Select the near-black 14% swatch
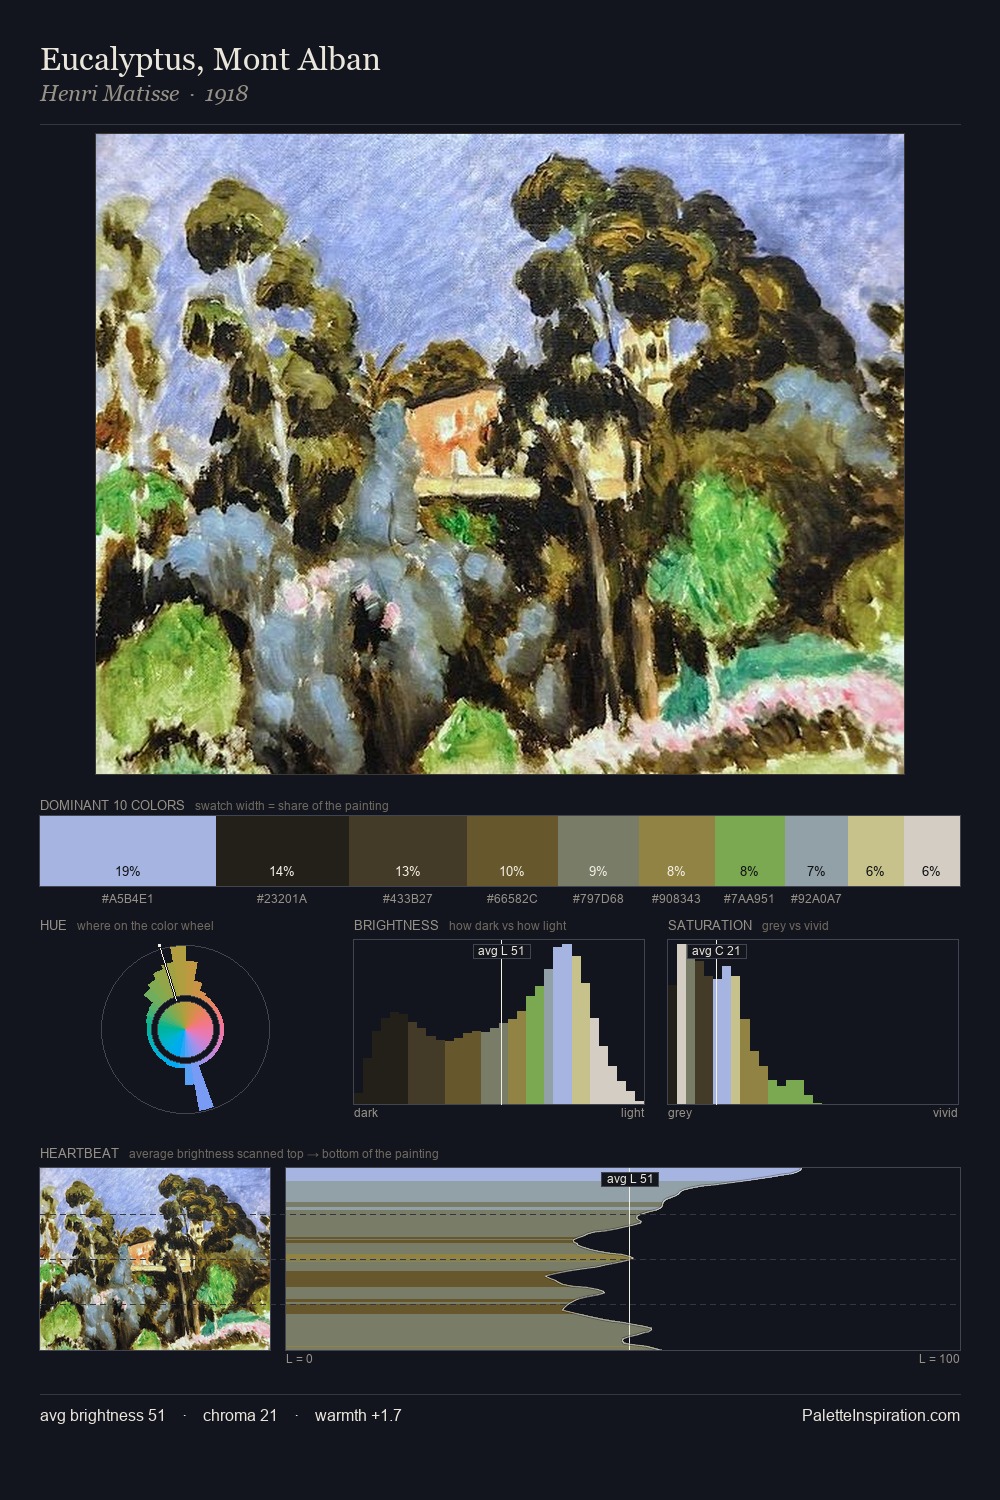The height and width of the screenshot is (1500, 1000). tap(282, 851)
